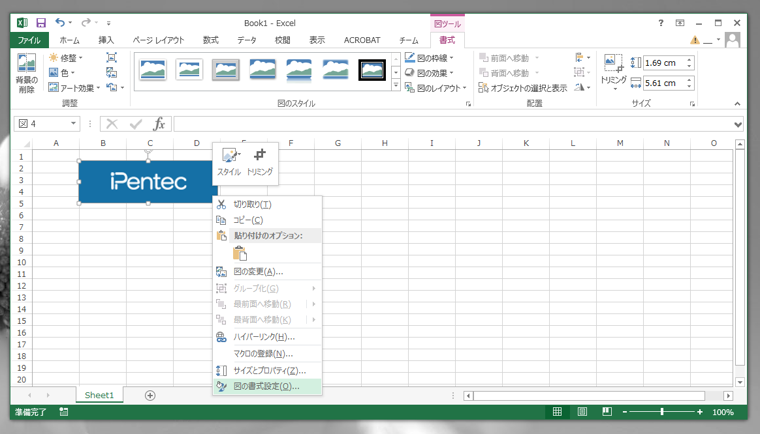Click the Undo arrow icon
Screen dimensions: 760x434
[x=60, y=22]
